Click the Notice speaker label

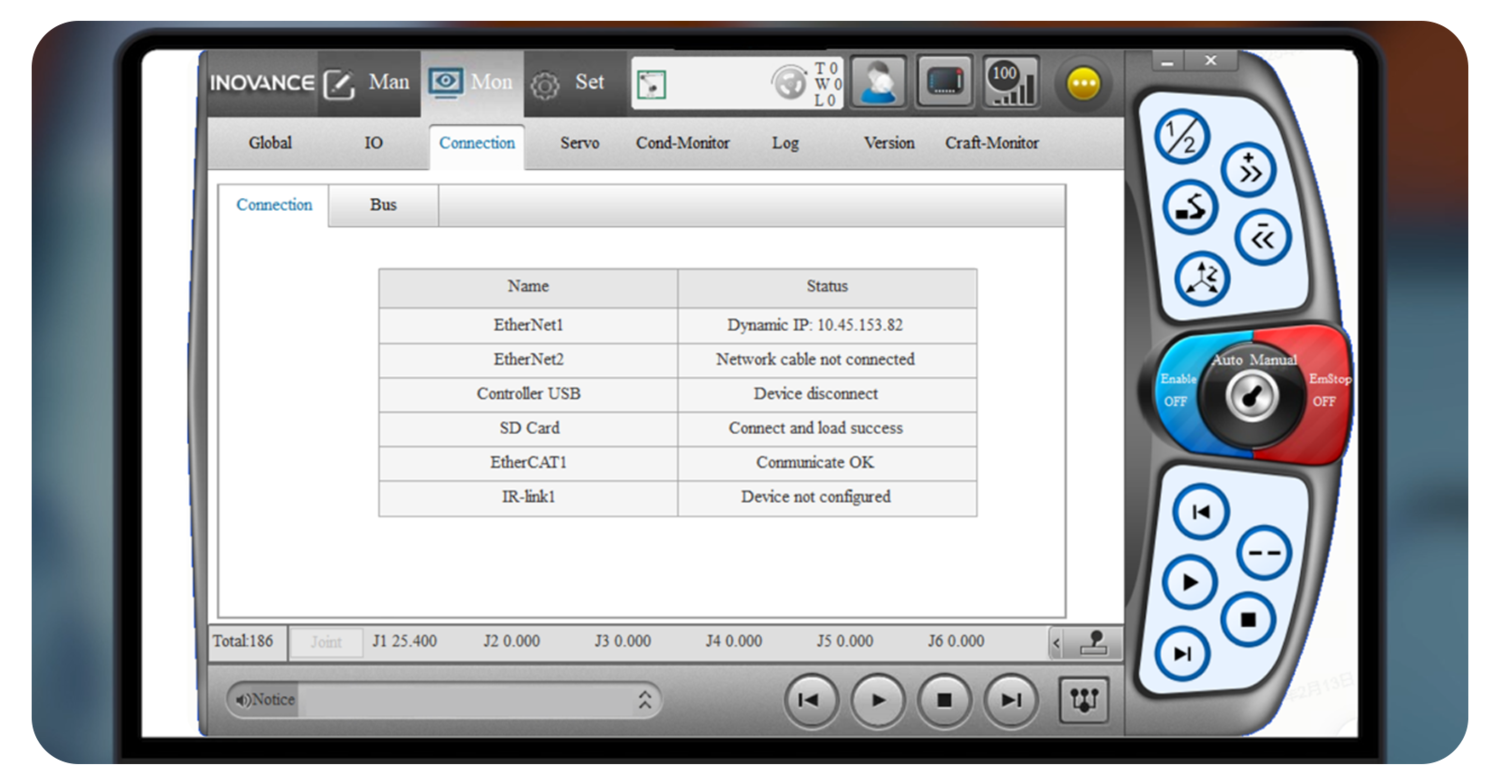(265, 700)
